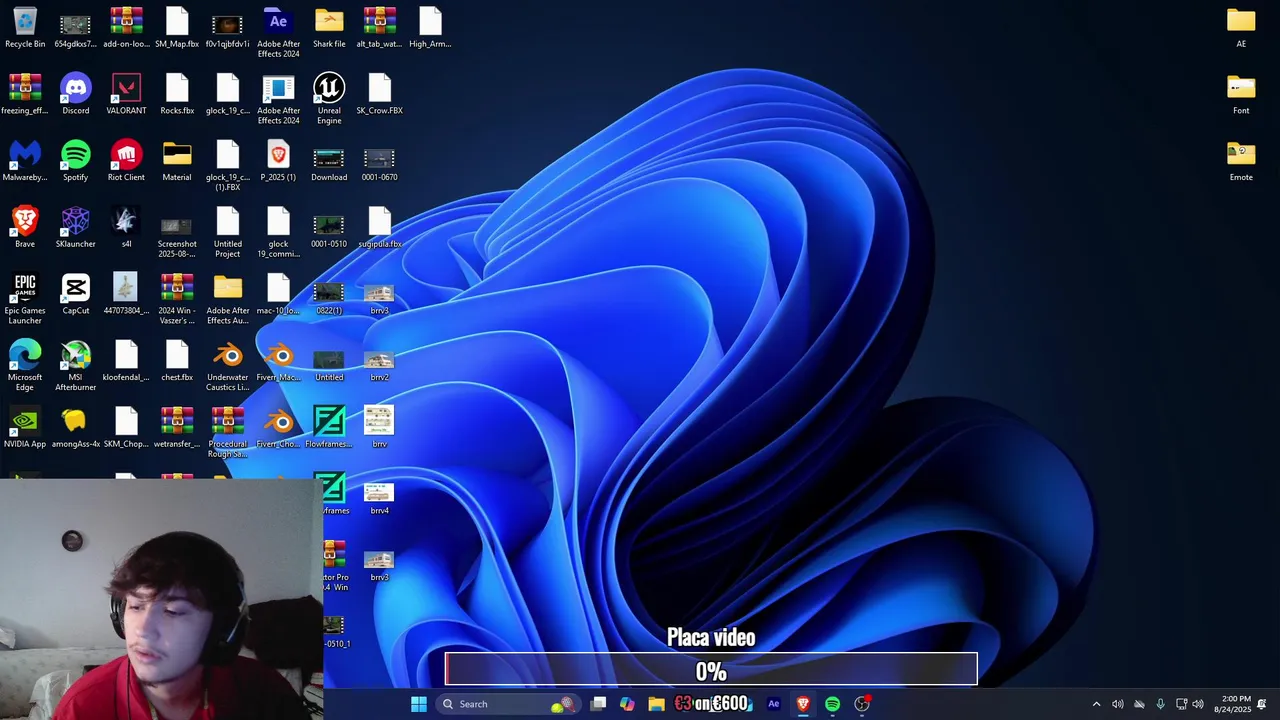1280x720 pixels.
Task: Select the CapCut desktop shortcut
Action: click(x=75, y=295)
